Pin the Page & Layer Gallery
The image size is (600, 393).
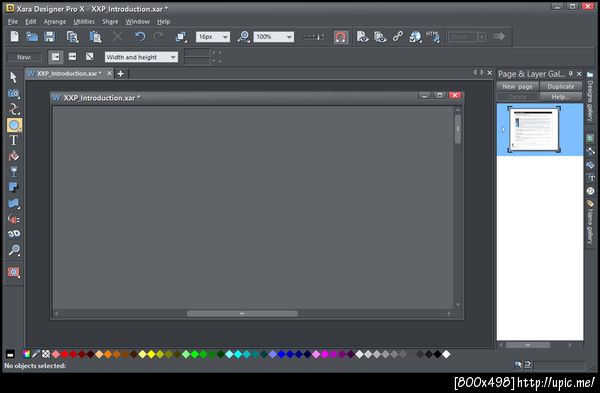pos(570,74)
